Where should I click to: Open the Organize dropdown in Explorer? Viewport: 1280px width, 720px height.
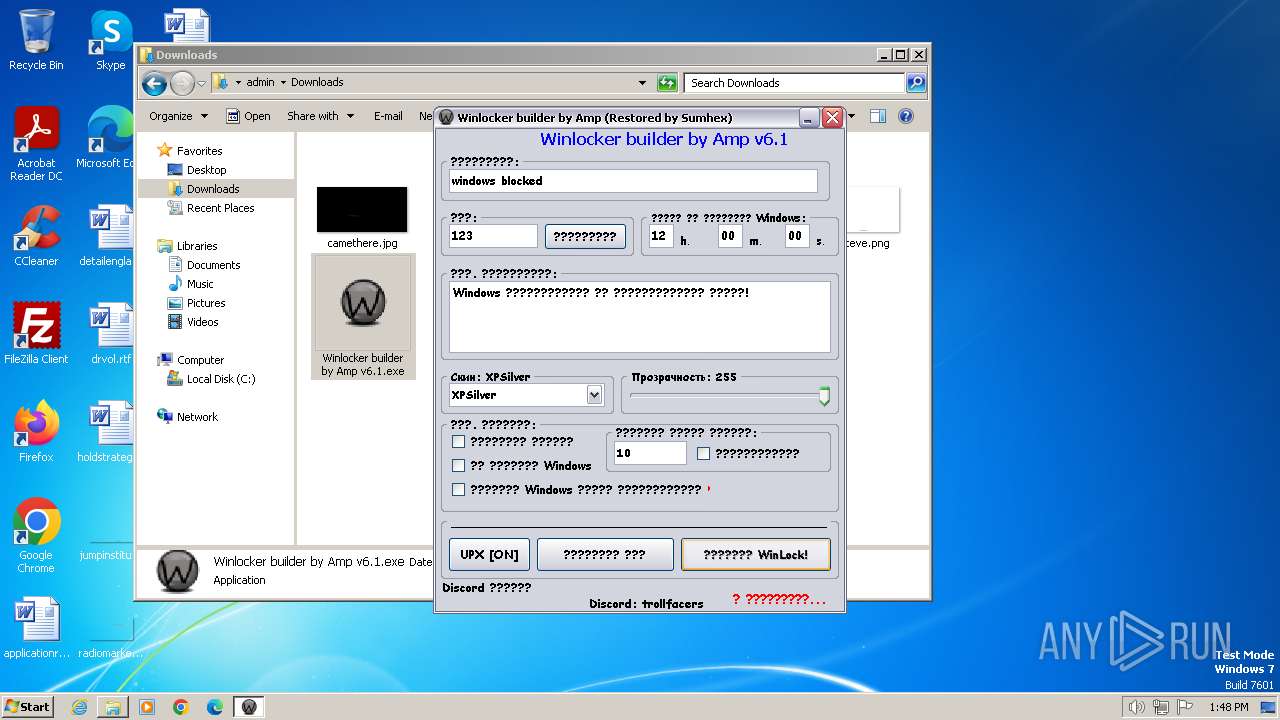[178, 116]
